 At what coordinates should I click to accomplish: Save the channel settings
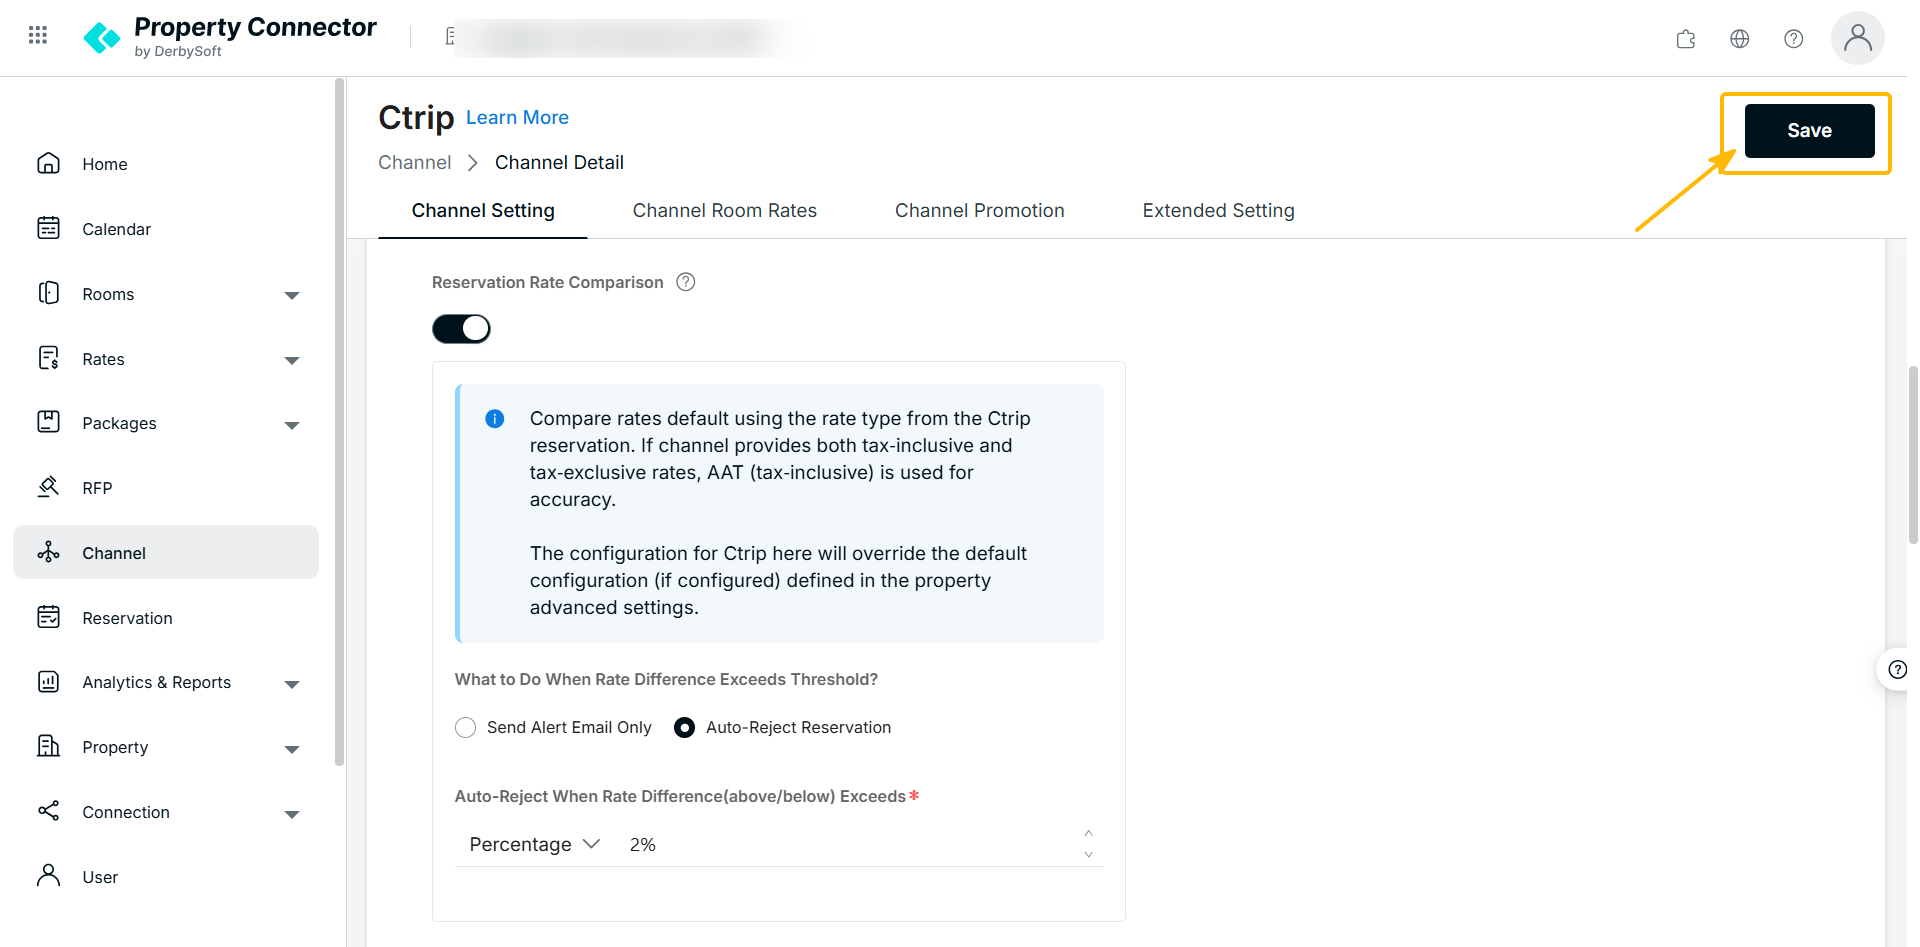[1810, 131]
